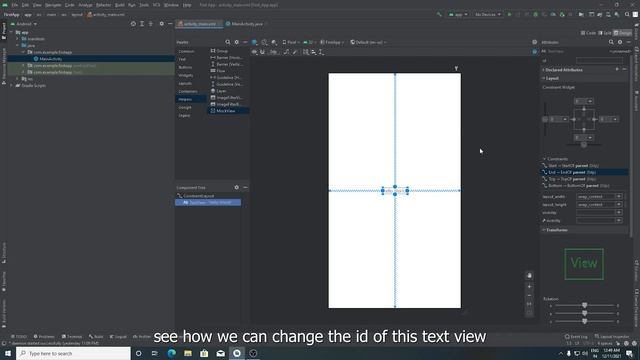Viewport: 640px width, 360px height.
Task: Click the Make Project hammer icon
Action: (x=439, y=14)
